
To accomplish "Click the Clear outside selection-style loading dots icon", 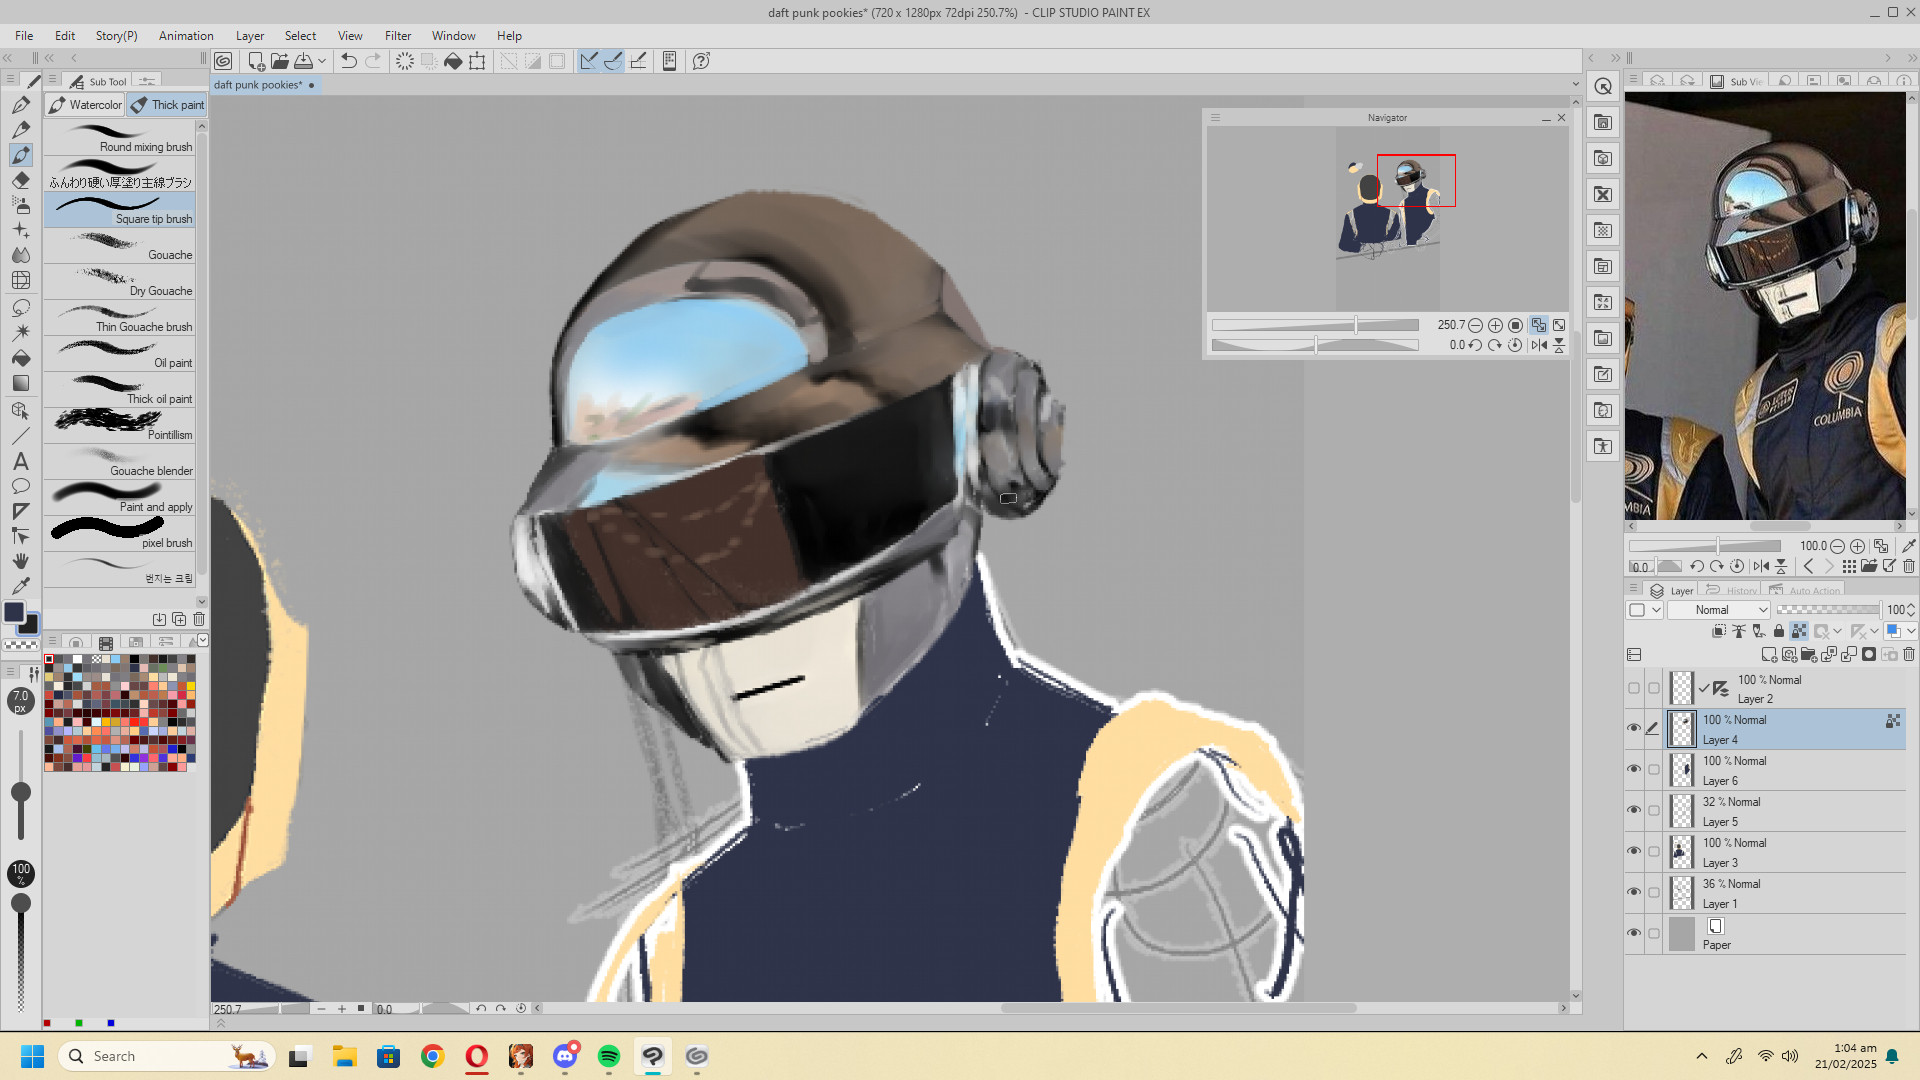I will (x=404, y=61).
